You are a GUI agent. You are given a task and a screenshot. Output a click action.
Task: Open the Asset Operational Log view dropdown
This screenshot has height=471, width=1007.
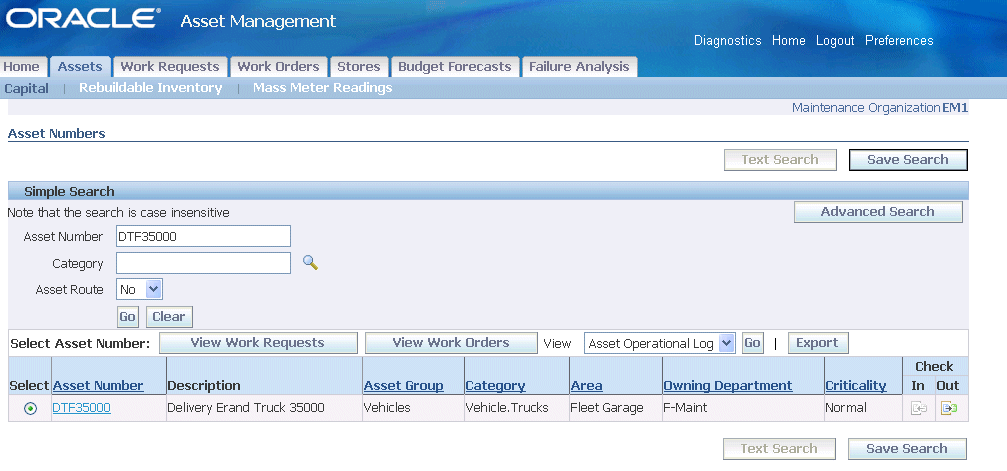(x=659, y=343)
